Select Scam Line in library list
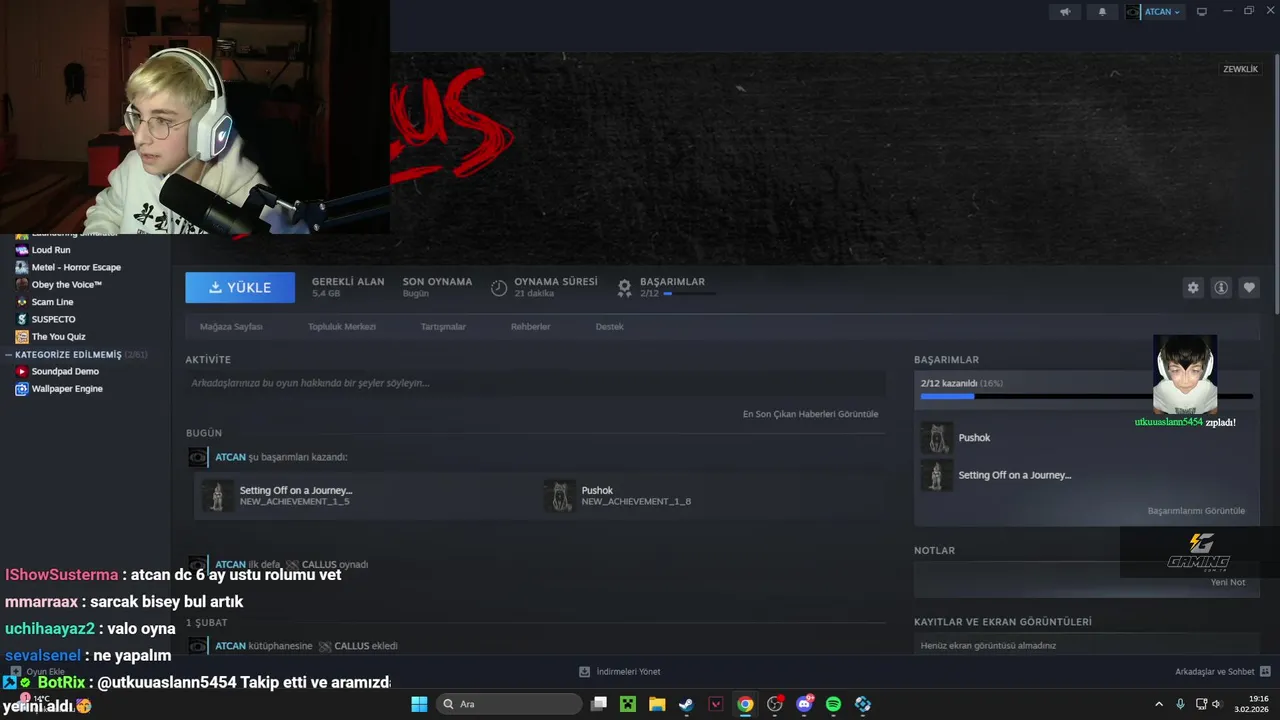The height and width of the screenshot is (720, 1280). (52, 302)
